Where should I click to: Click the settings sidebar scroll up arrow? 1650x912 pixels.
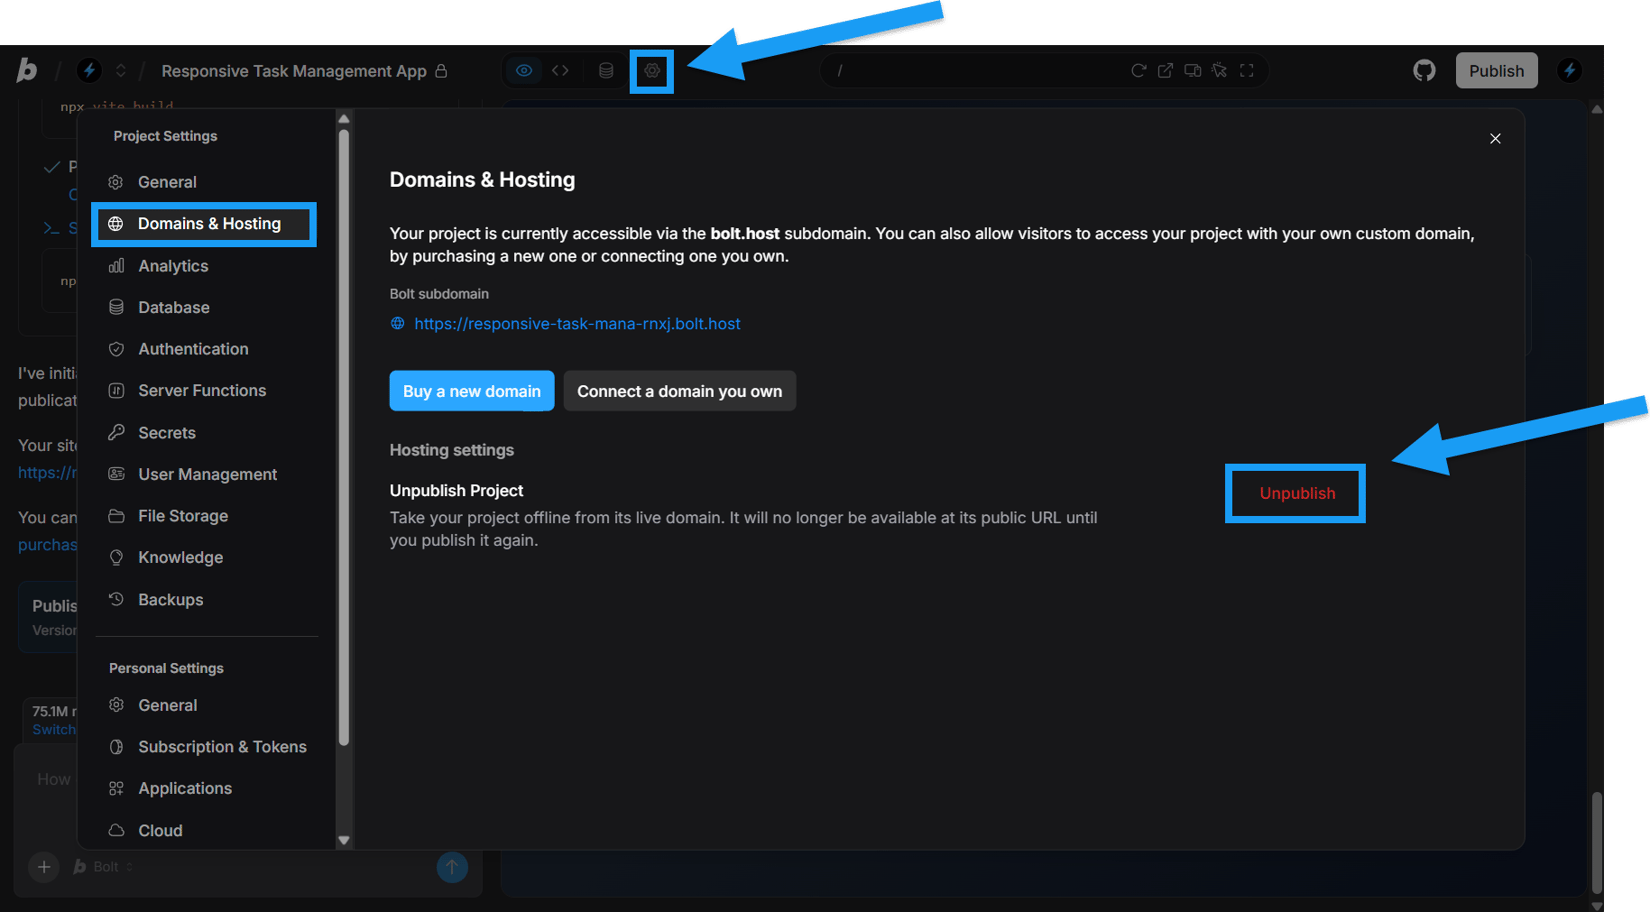click(x=344, y=119)
